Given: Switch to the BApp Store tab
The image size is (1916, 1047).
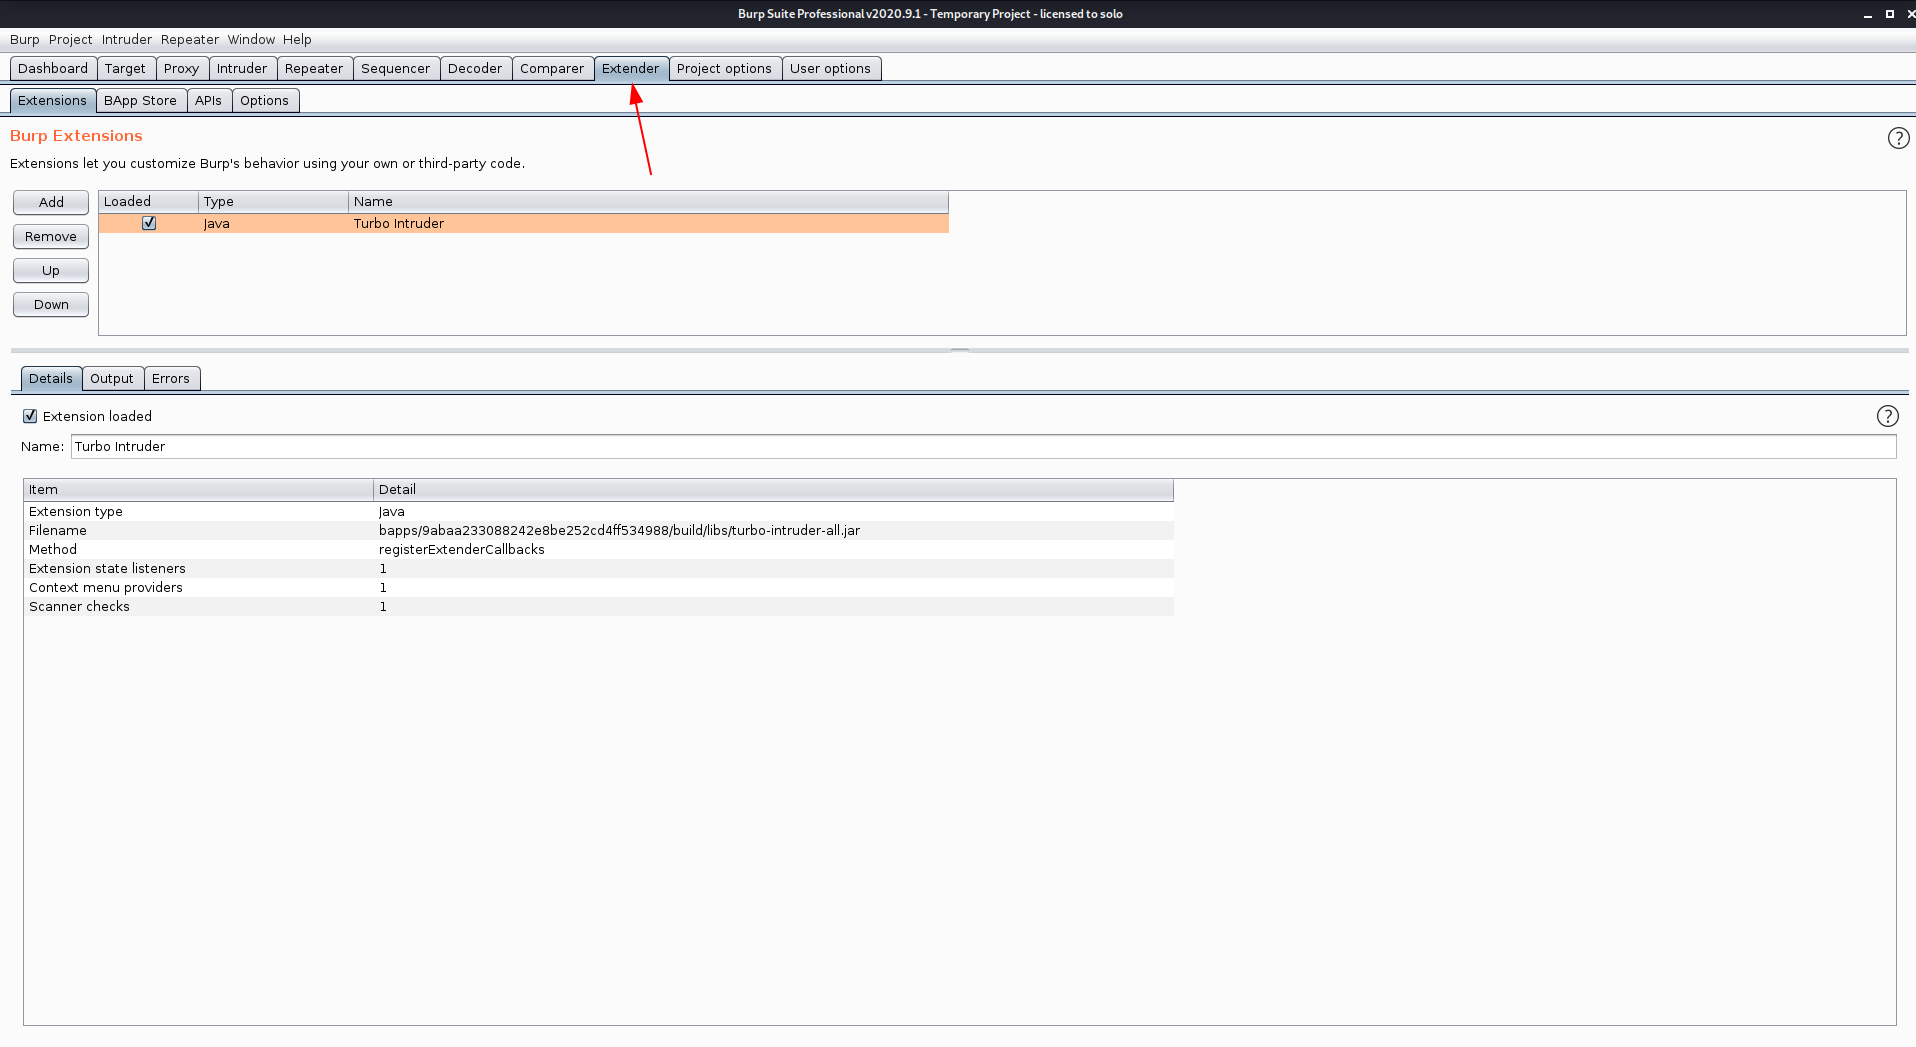Looking at the screenshot, I should click(140, 100).
